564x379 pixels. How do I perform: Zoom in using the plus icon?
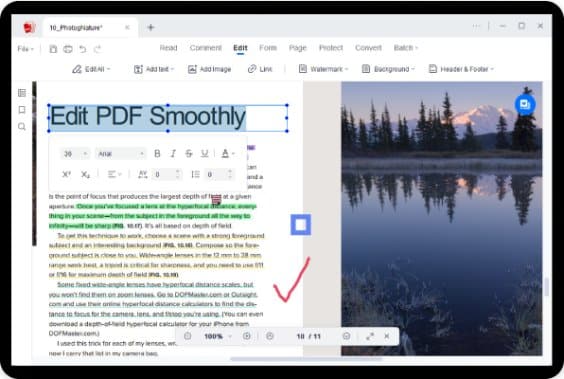247,336
